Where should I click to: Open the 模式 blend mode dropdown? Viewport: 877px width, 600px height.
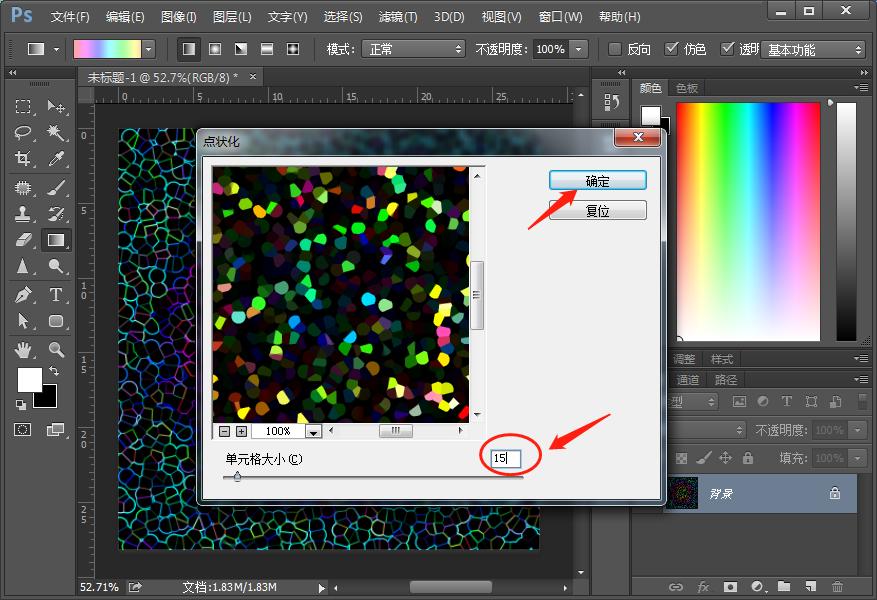point(415,49)
